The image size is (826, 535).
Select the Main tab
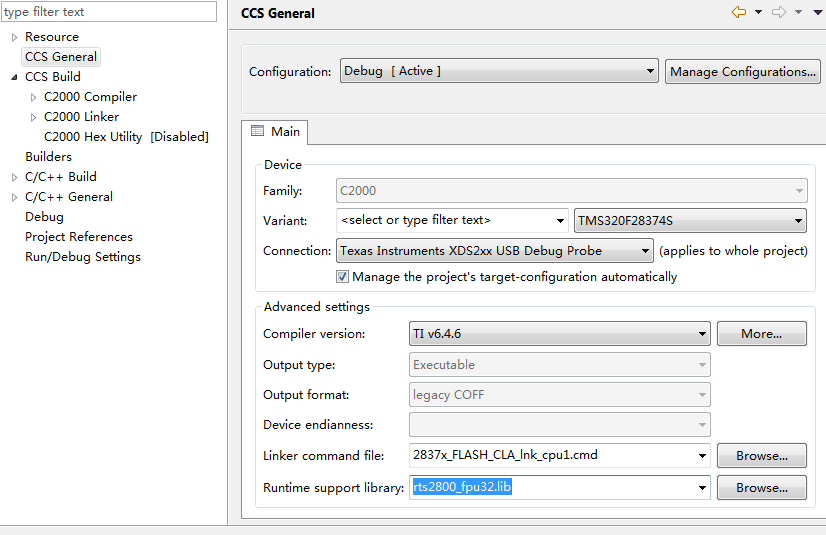(276, 132)
